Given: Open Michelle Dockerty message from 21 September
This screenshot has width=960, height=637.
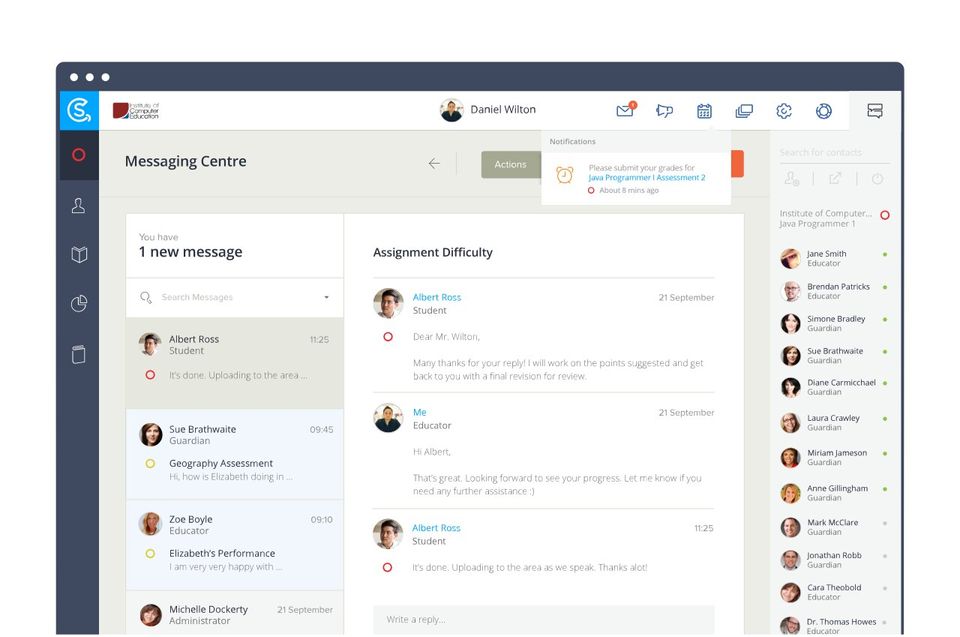Looking at the screenshot, I should point(234,614).
